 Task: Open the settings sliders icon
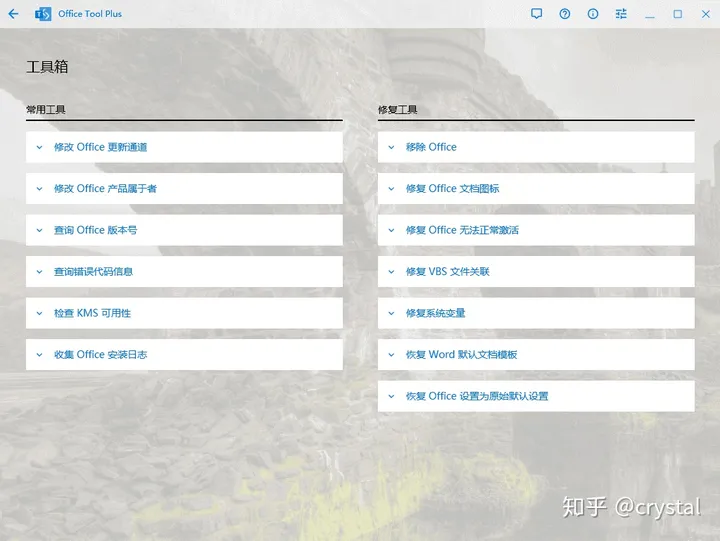[621, 14]
